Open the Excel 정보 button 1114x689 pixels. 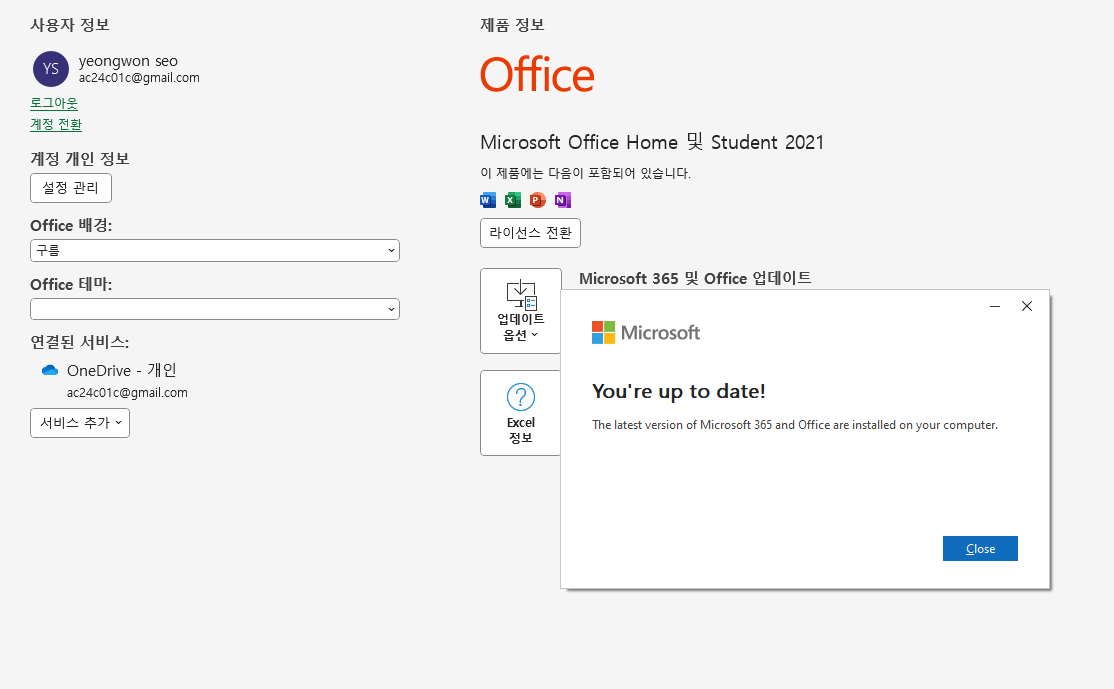click(x=520, y=413)
